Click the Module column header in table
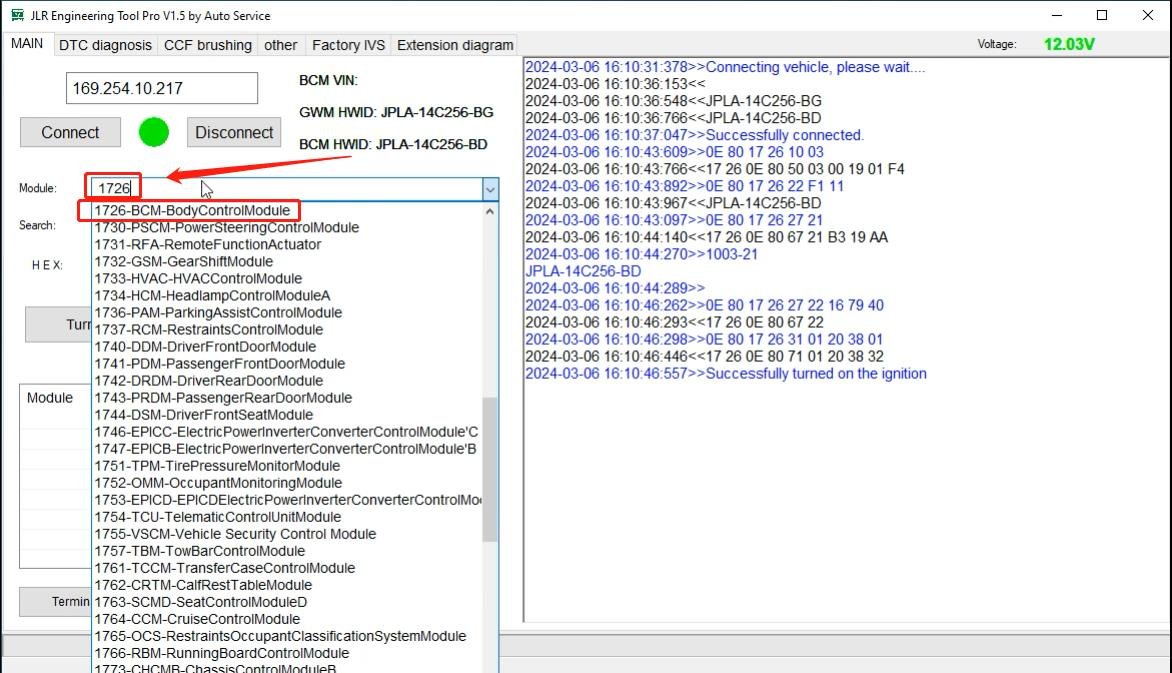The width and height of the screenshot is (1172, 673). (x=50, y=398)
